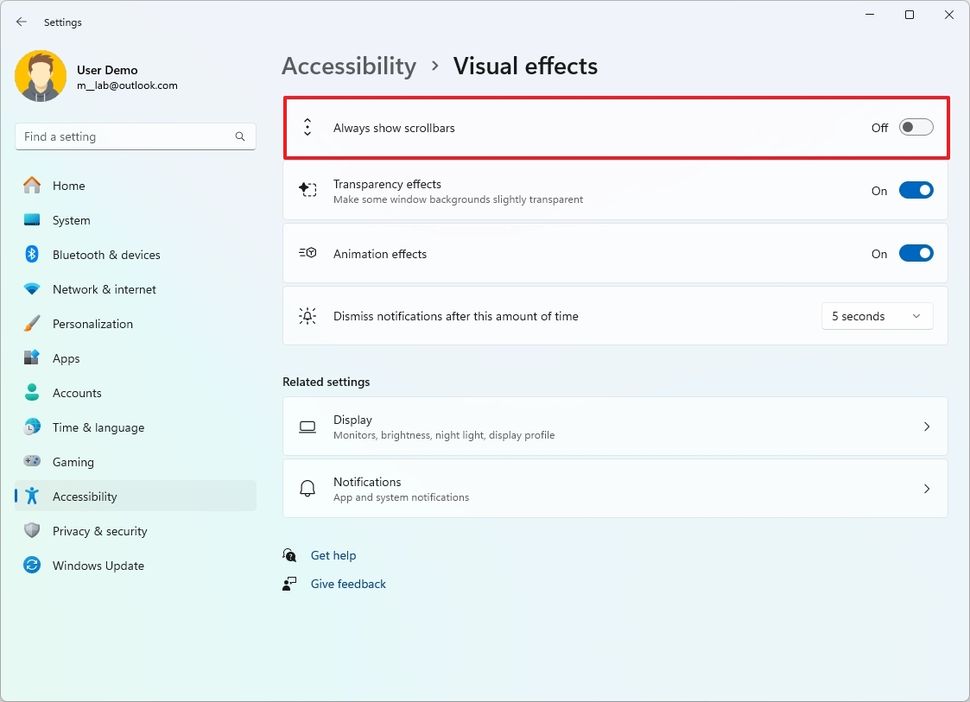
Task: Disable Transparency effects
Action: point(916,189)
